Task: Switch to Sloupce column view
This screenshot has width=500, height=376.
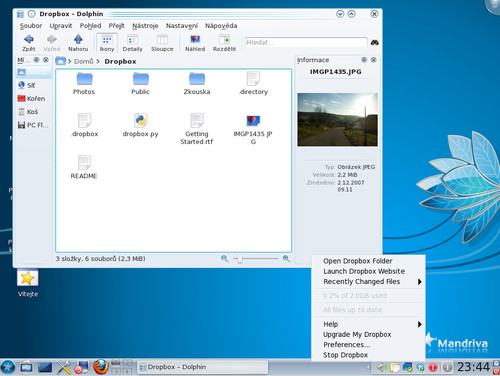Action: pyautogui.click(x=162, y=43)
